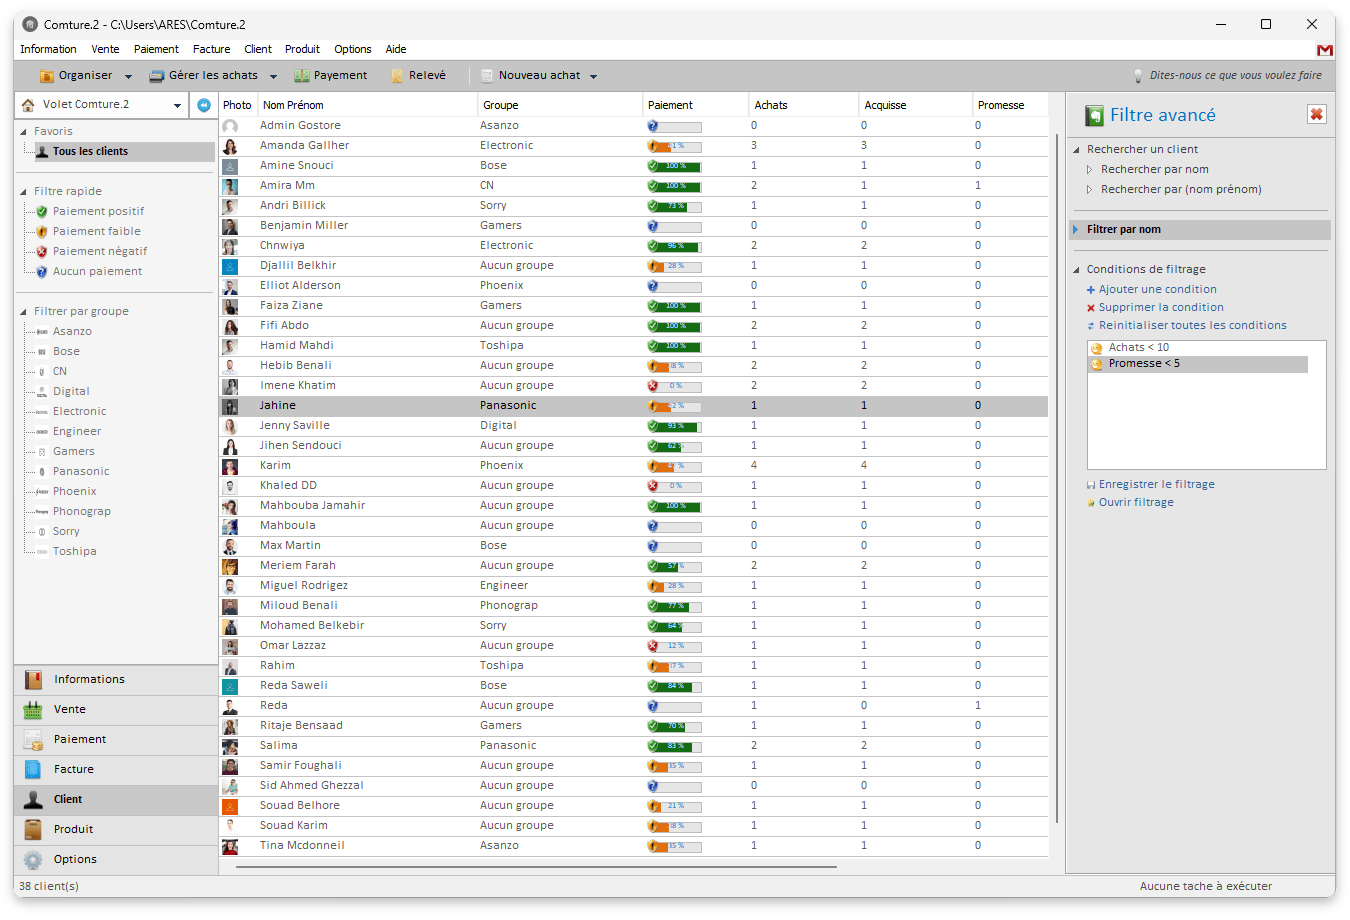Click the blue back arrow beside Volet

point(204,105)
